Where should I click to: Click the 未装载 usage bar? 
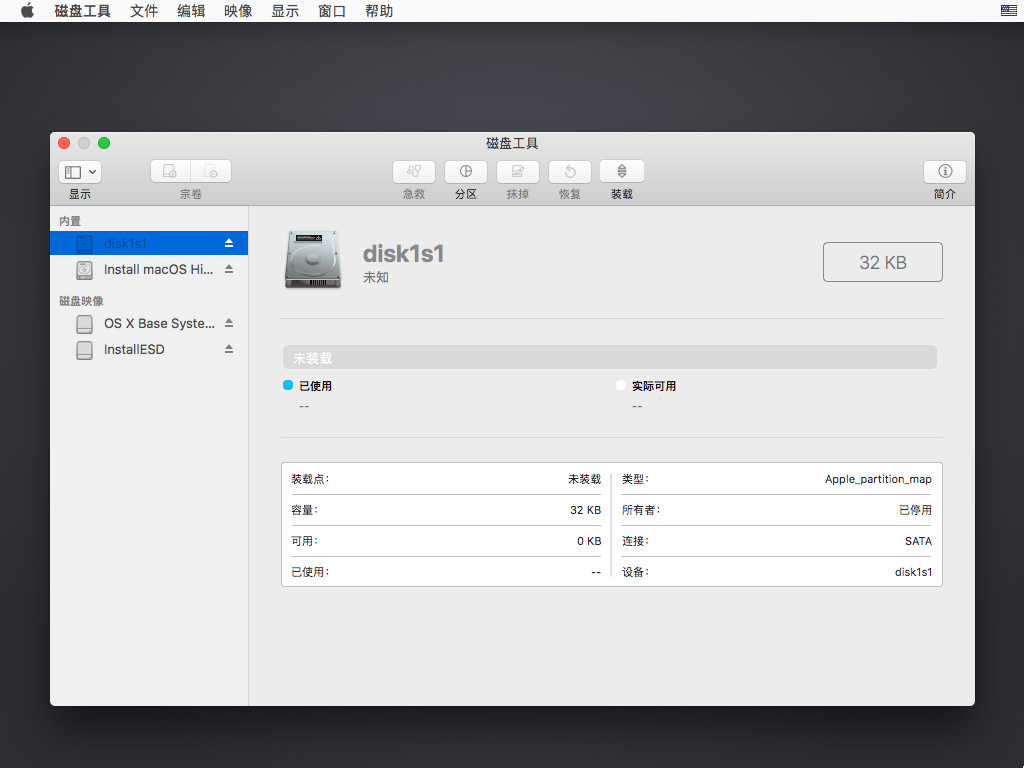pyautogui.click(x=610, y=357)
